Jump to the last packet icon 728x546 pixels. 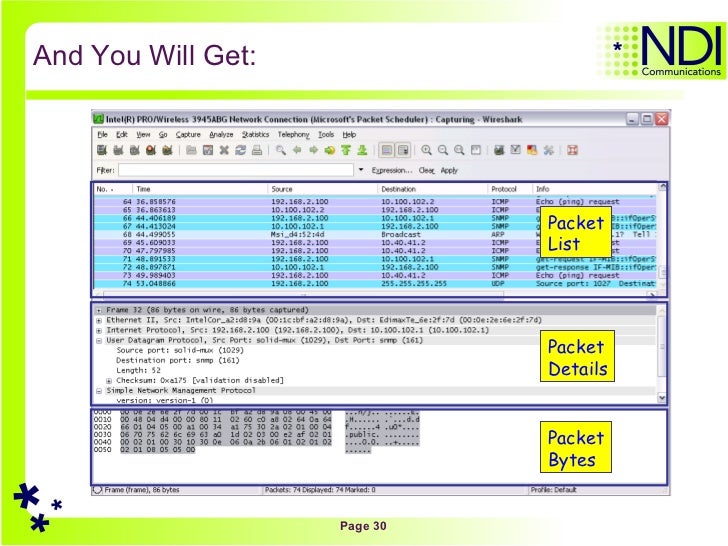pos(362,150)
